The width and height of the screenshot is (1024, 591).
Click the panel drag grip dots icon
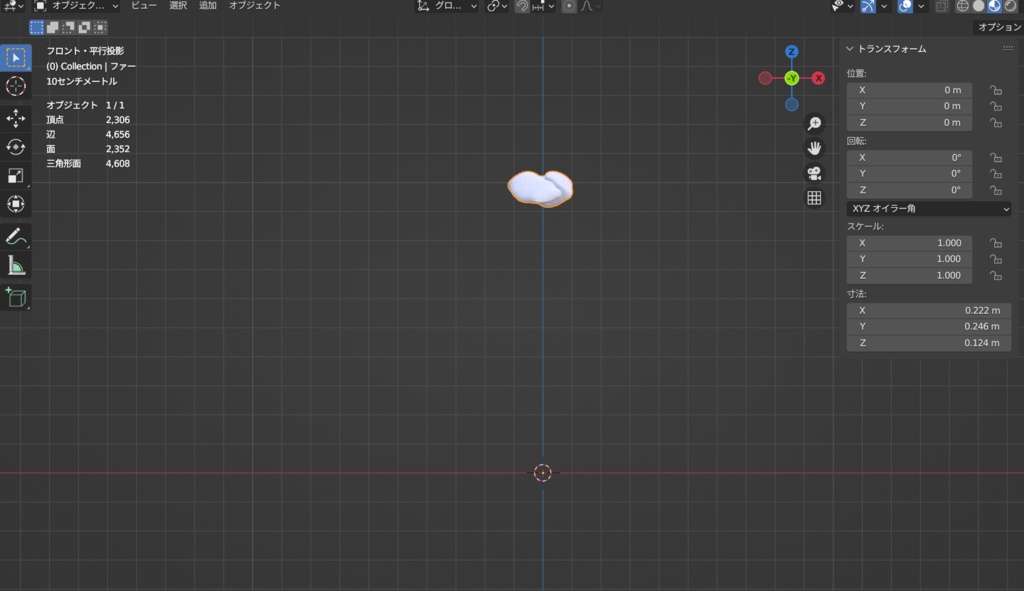(1008, 48)
